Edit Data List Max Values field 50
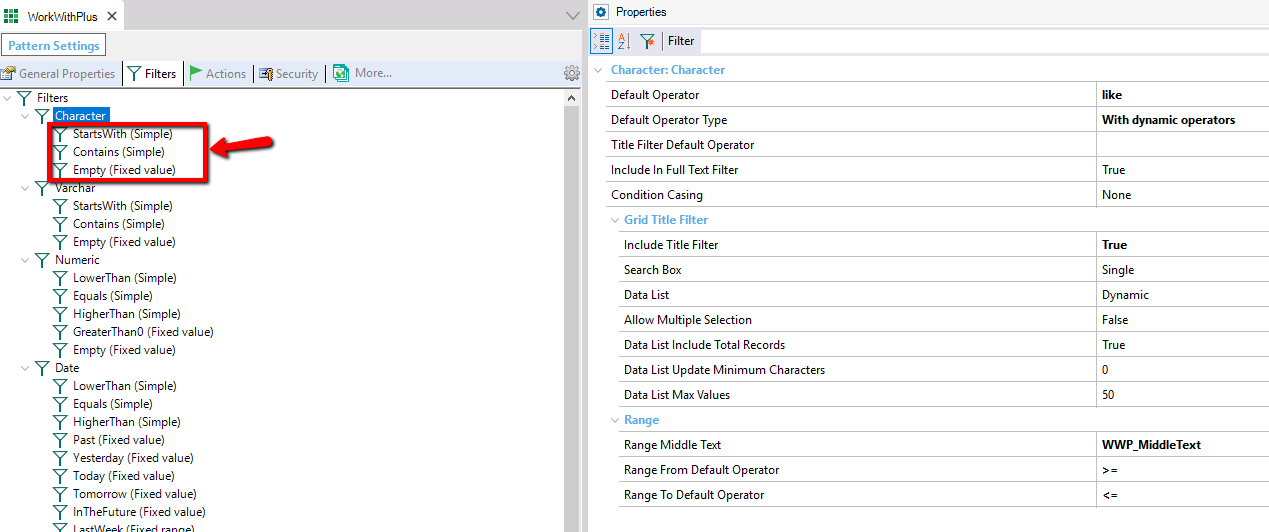The image size is (1269, 532). 1182,395
